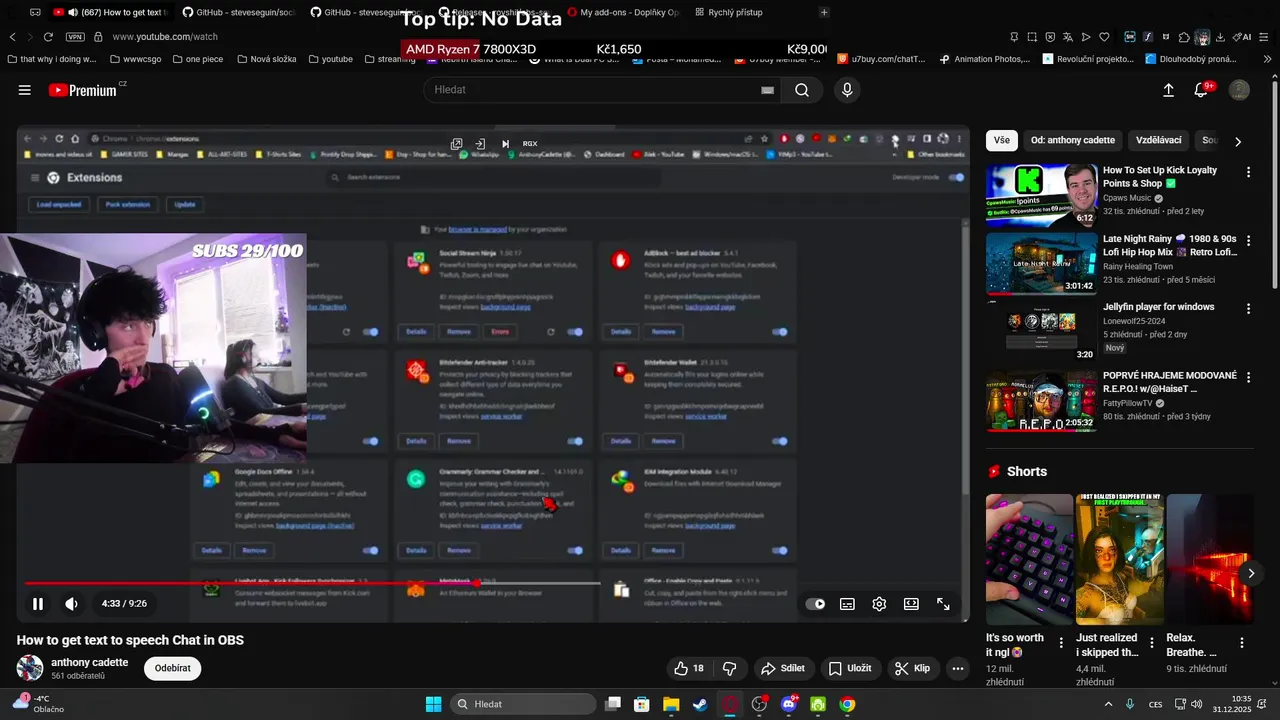1280x720 pixels.
Task: Expand hidden system tray icons
Action: click(1108, 704)
